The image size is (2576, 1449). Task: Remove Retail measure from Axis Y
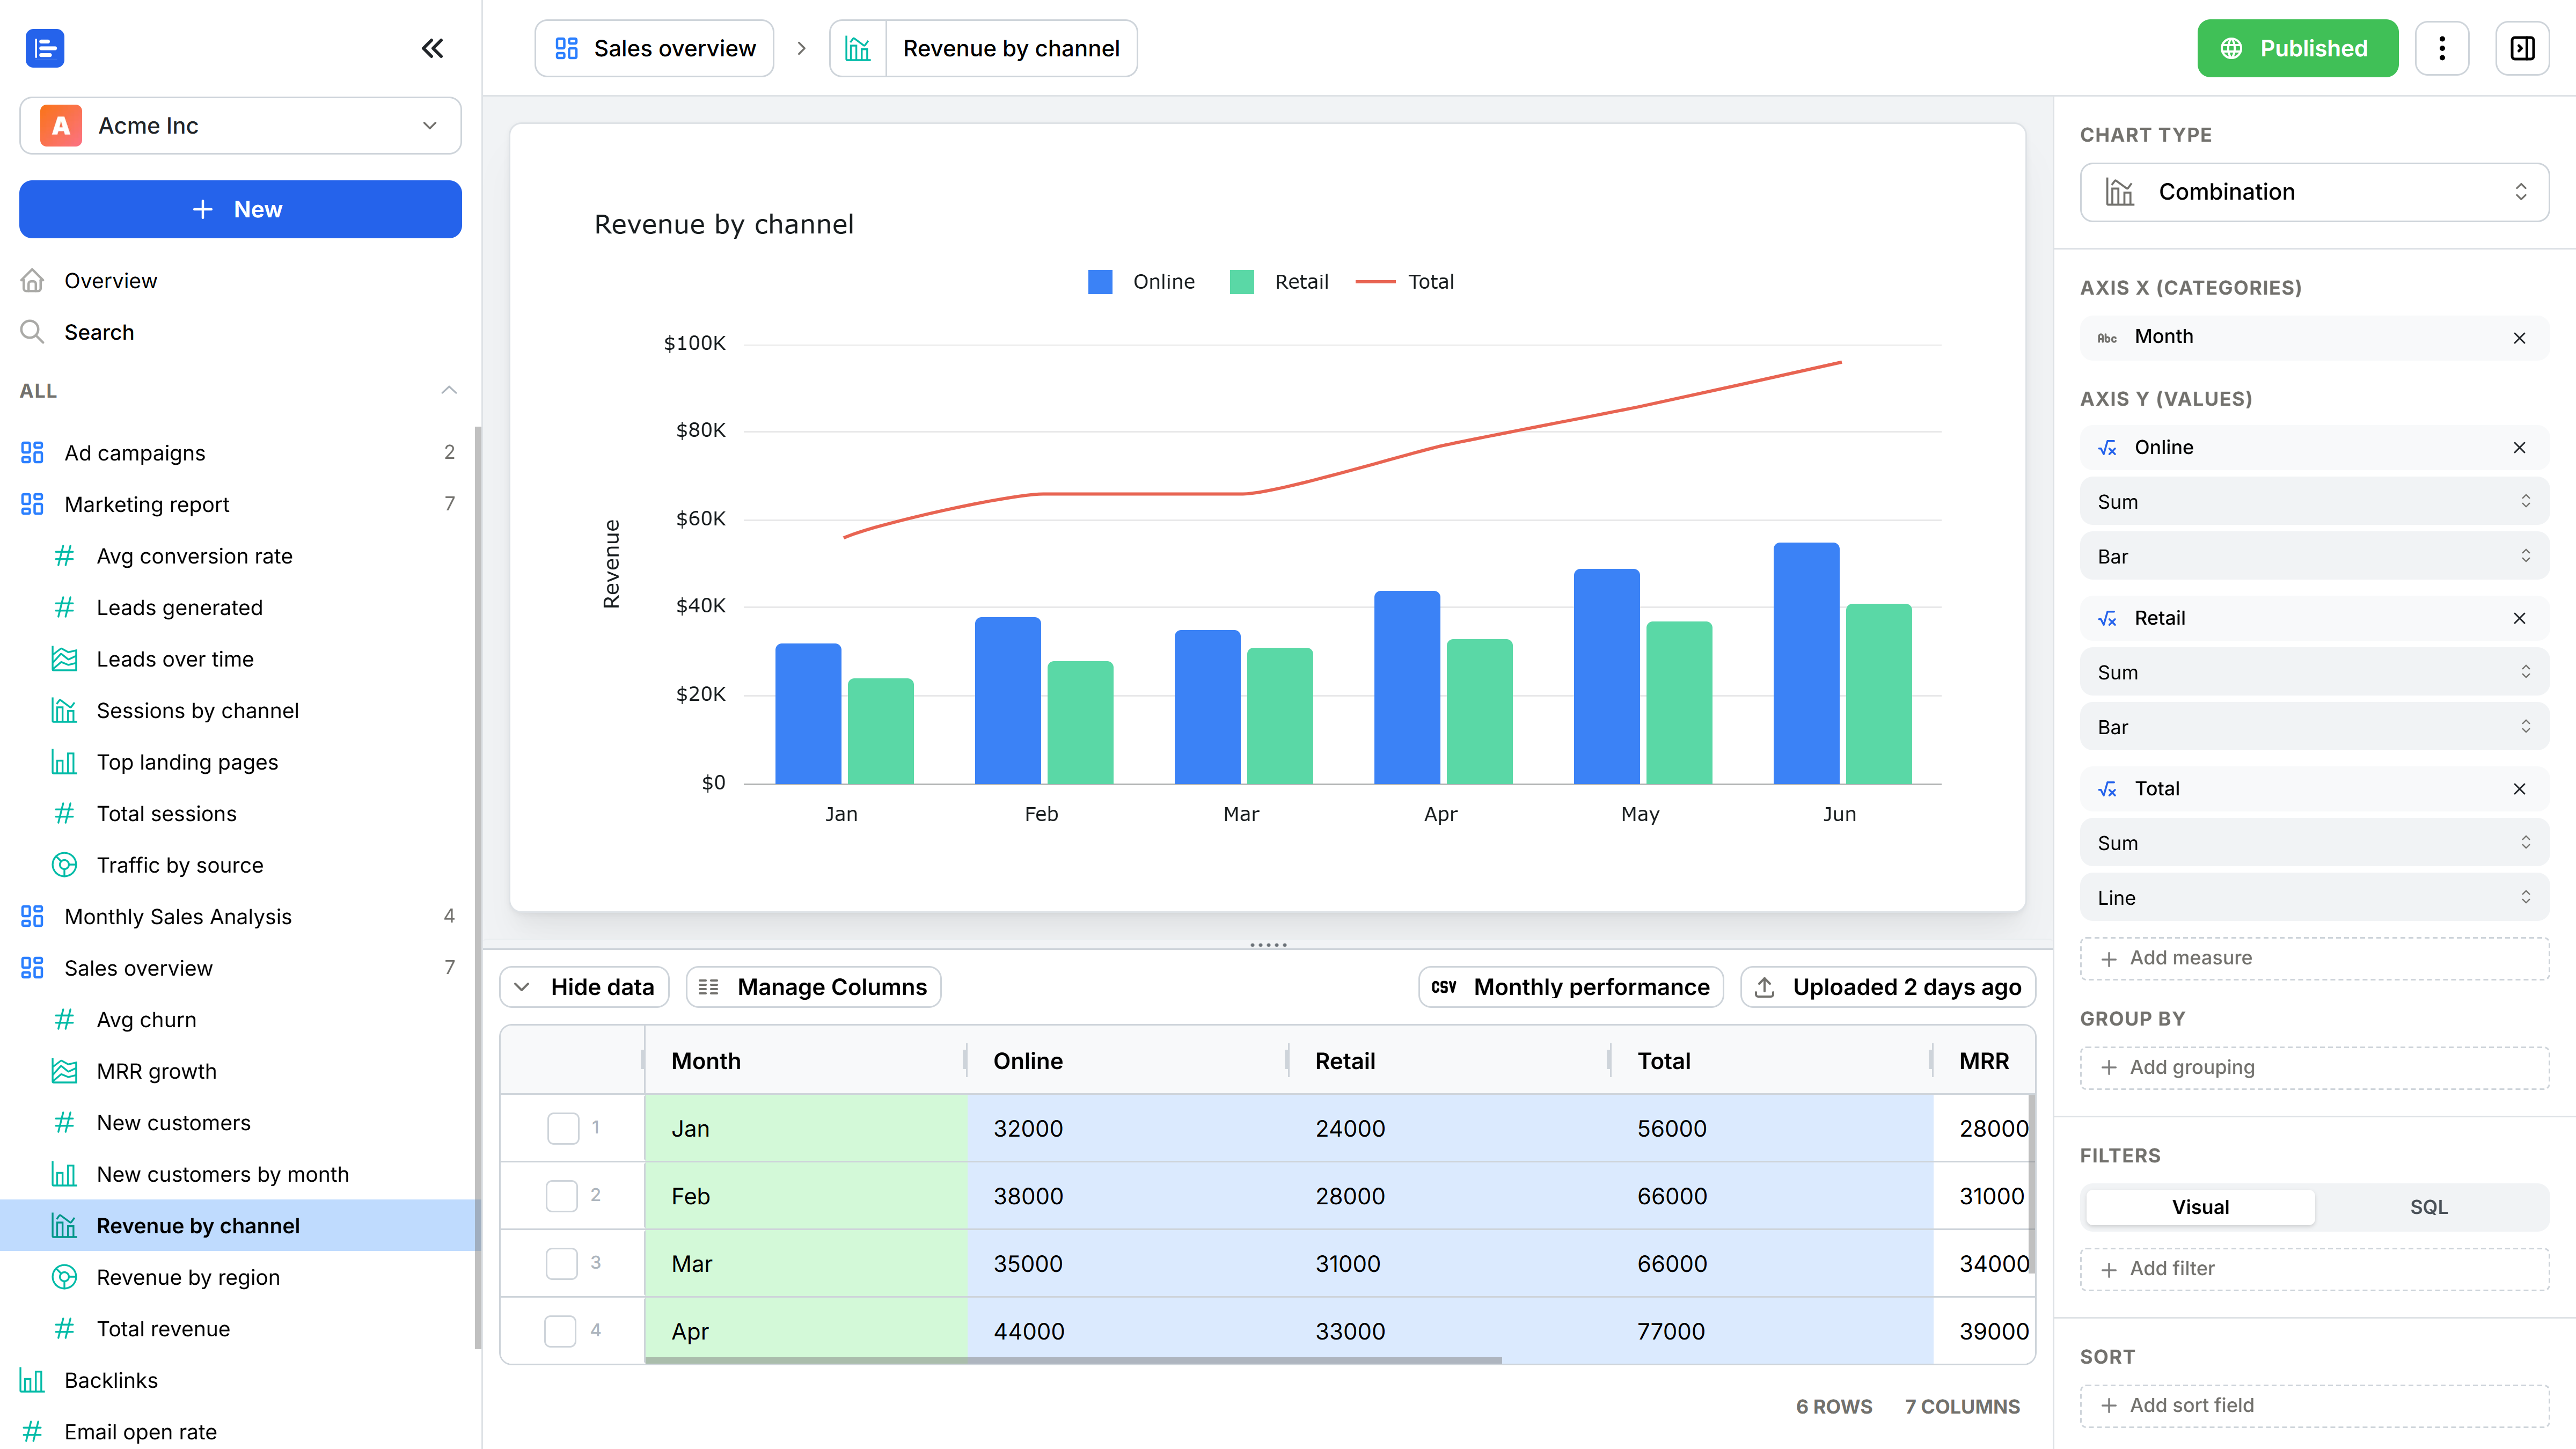tap(2519, 619)
